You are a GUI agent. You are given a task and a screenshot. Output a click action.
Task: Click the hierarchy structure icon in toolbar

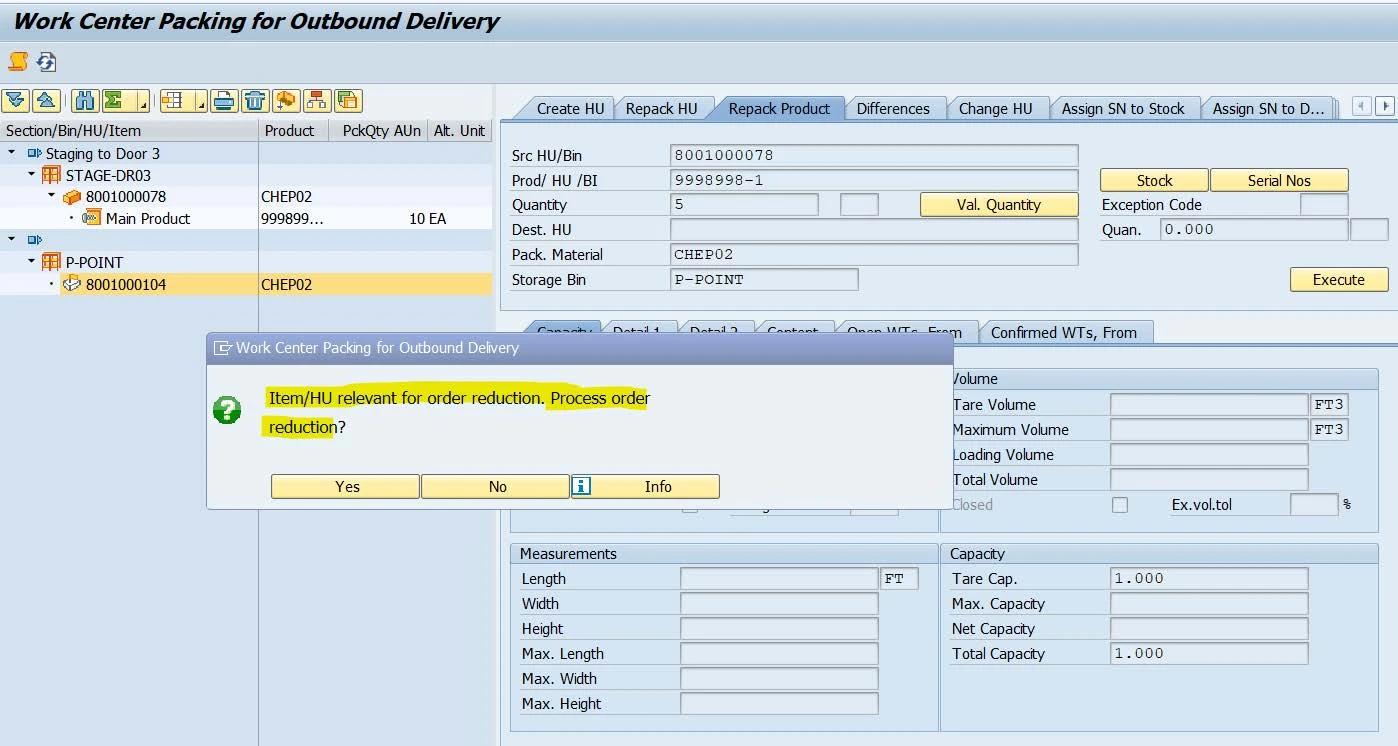pyautogui.click(x=317, y=101)
